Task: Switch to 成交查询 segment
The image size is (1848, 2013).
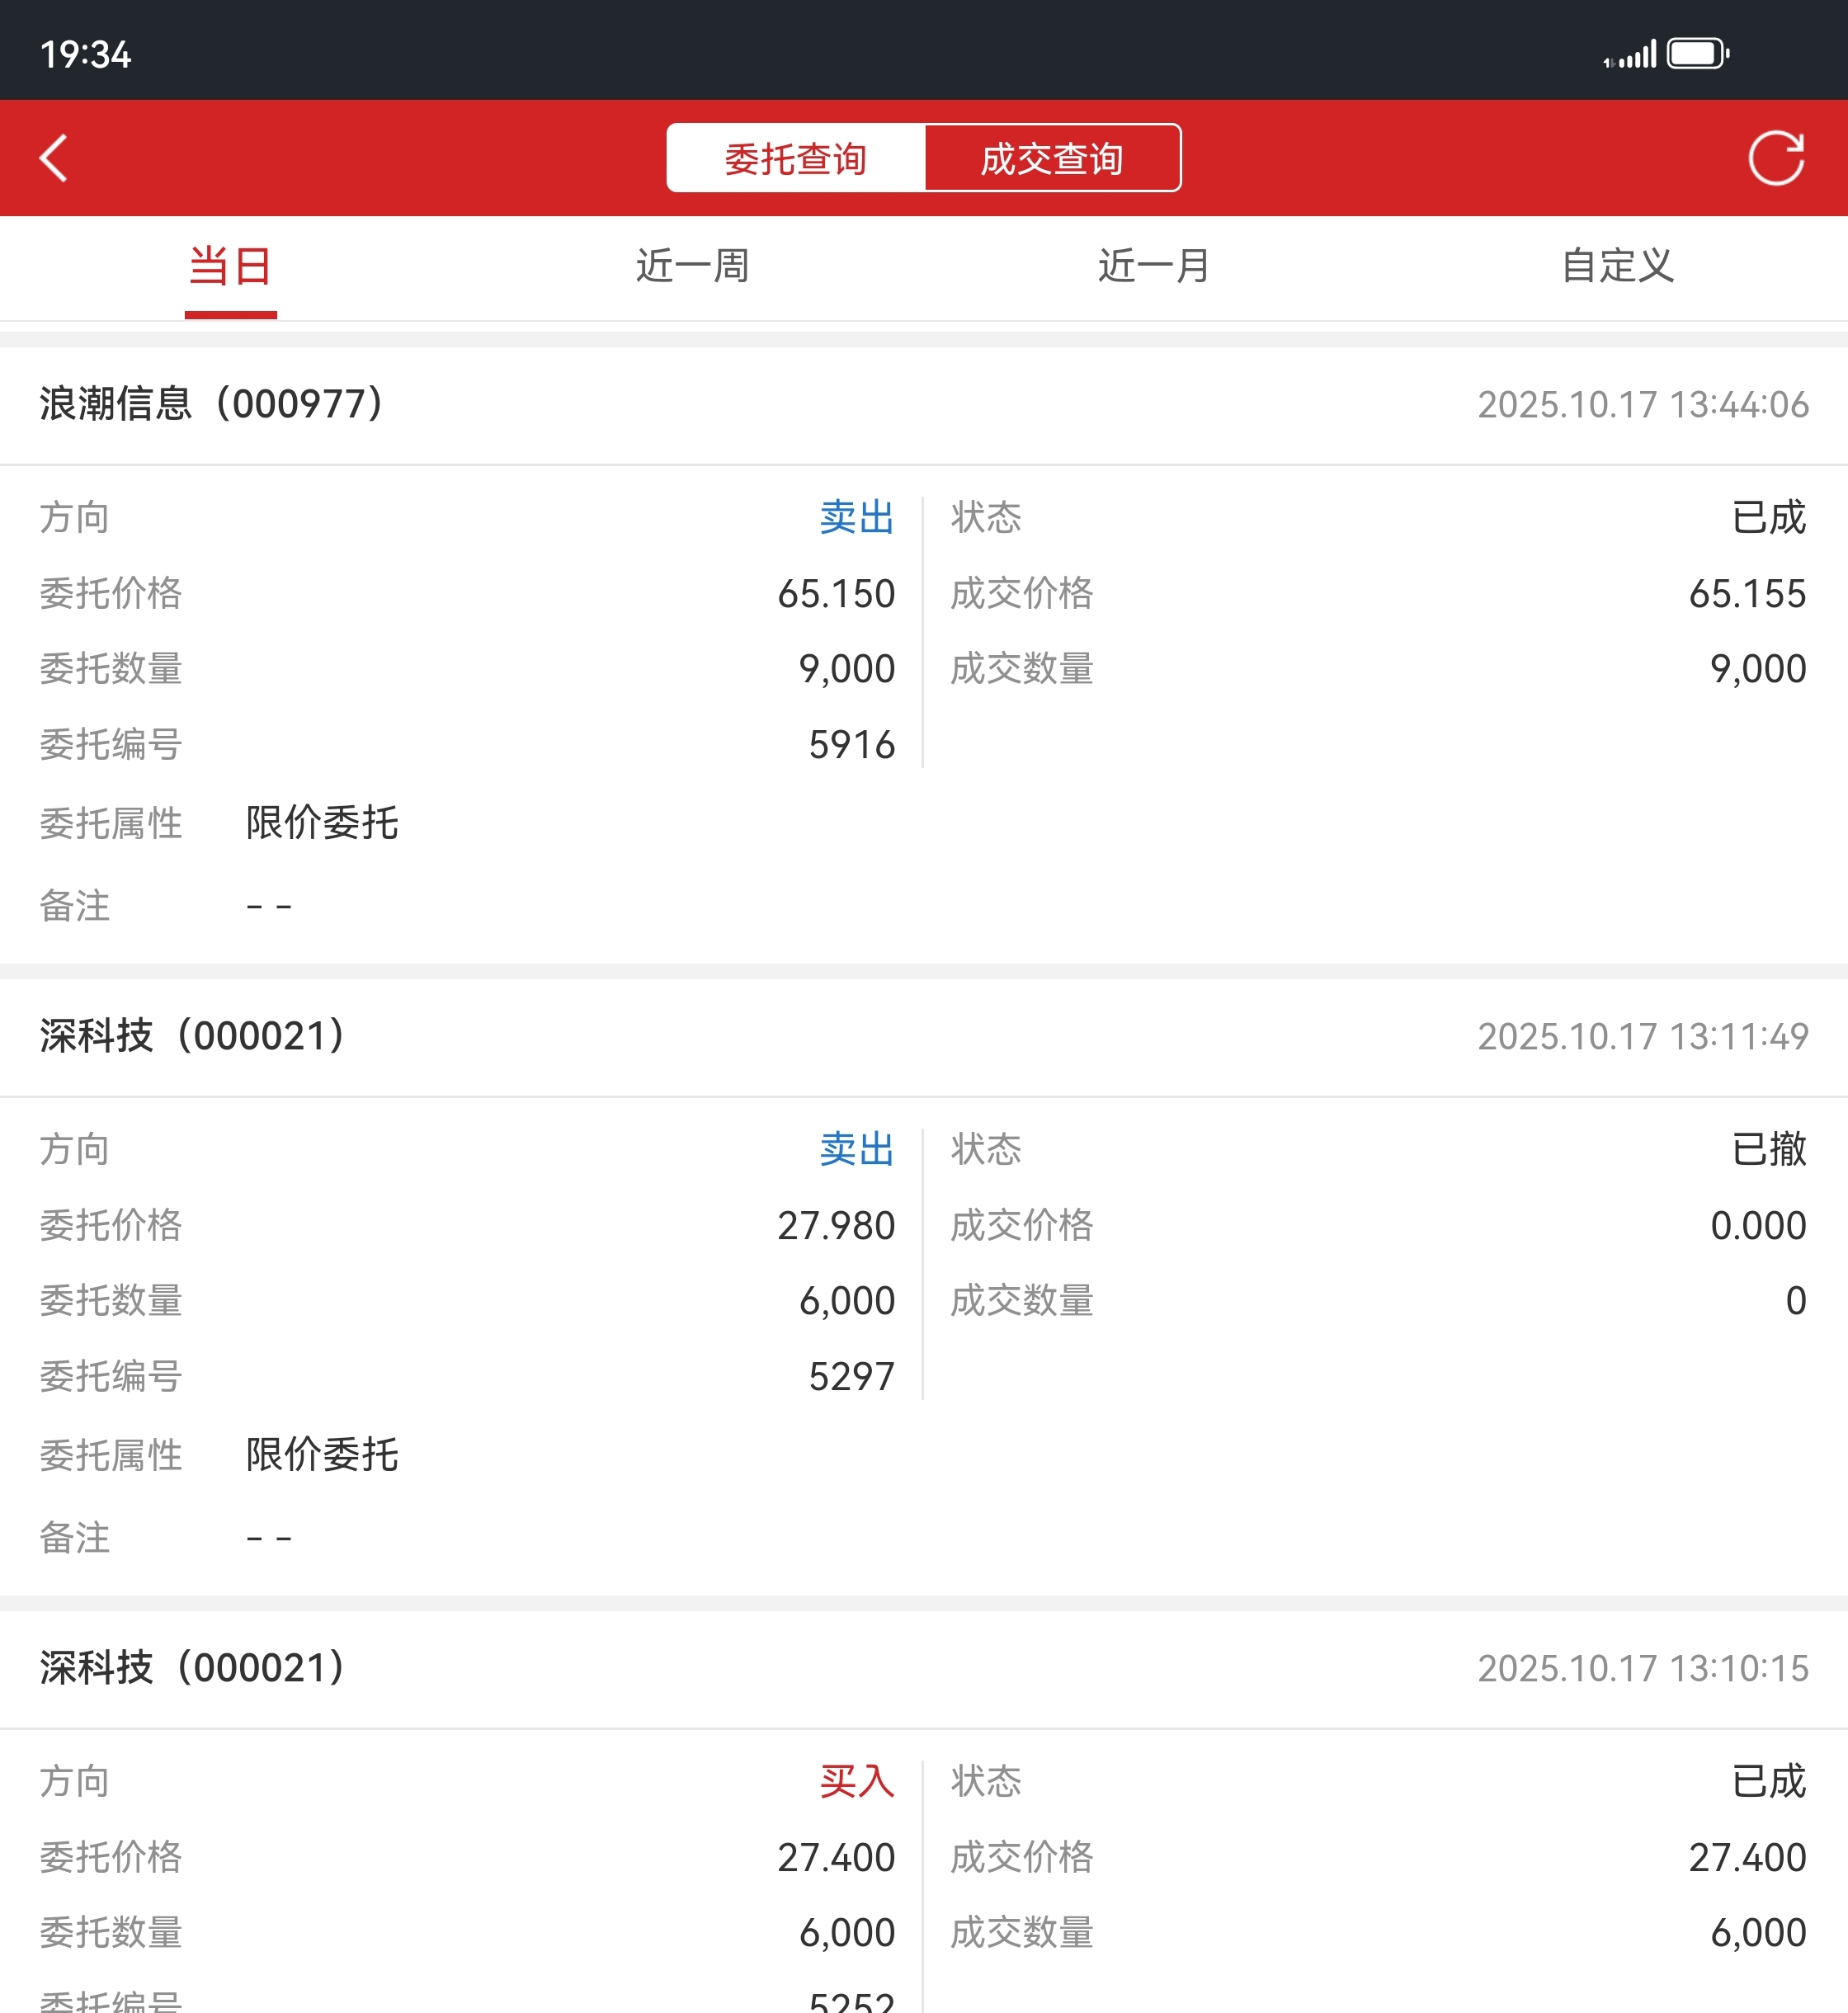Action: click(x=1052, y=158)
